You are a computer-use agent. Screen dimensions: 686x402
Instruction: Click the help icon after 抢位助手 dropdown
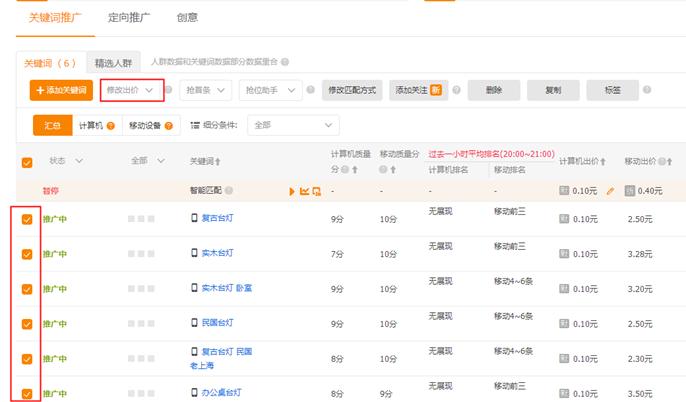[x=311, y=90]
